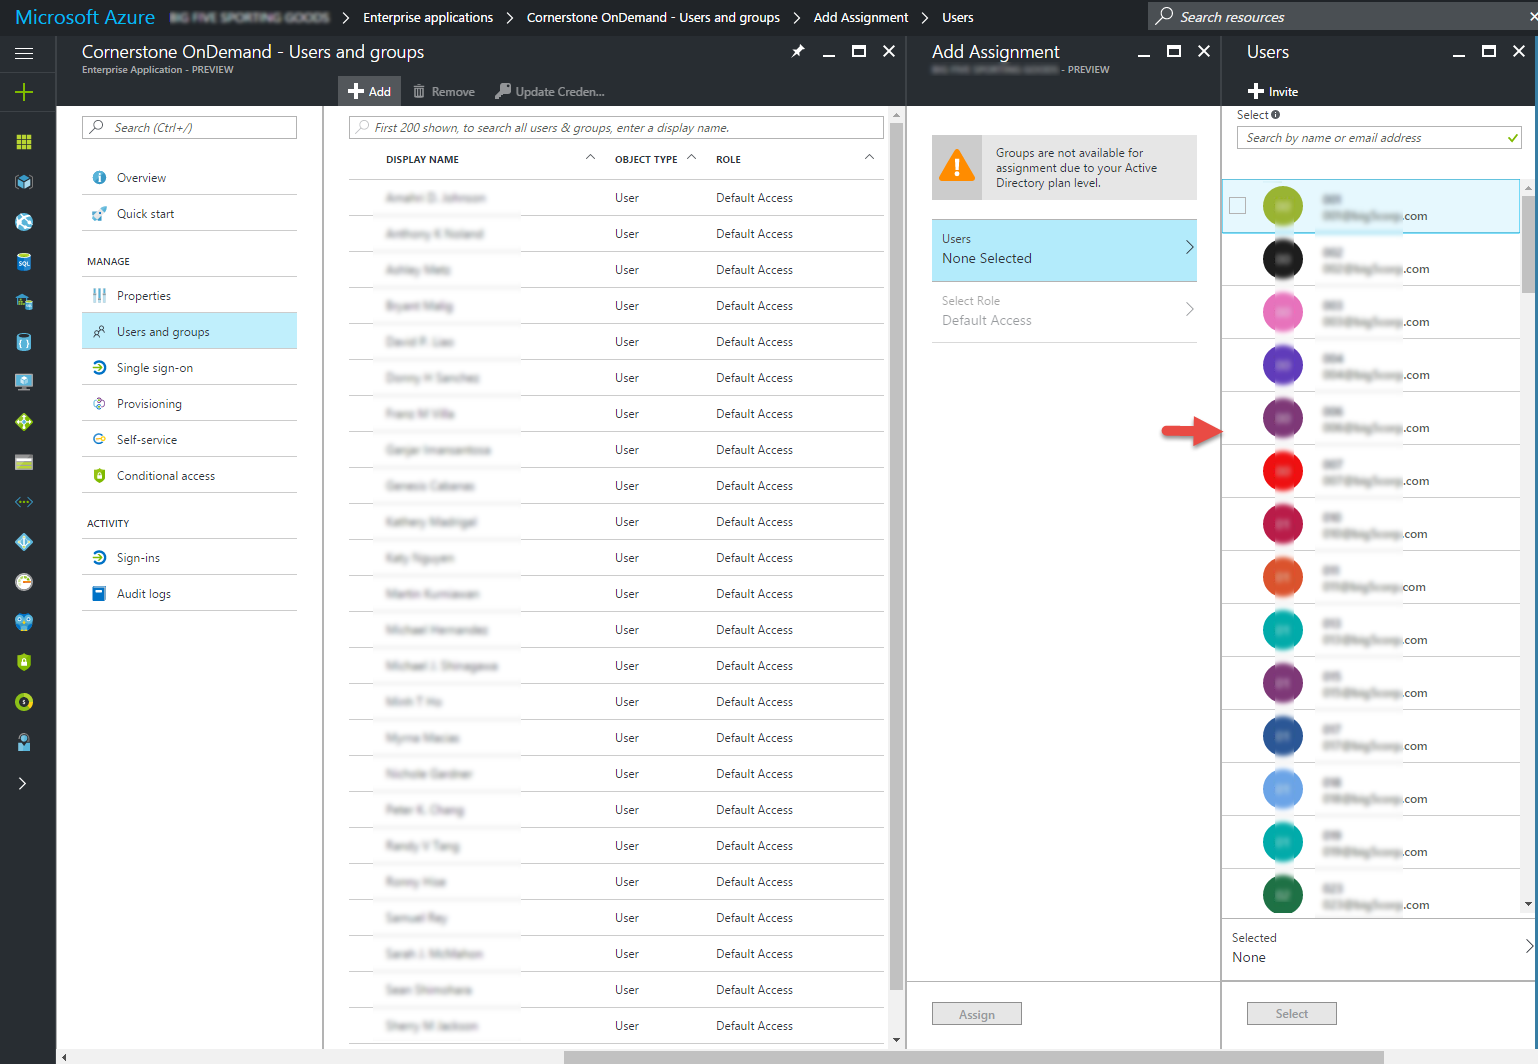Click Enterprise applications breadcrumb
Screen dimensions: 1538x1064
pos(428,17)
